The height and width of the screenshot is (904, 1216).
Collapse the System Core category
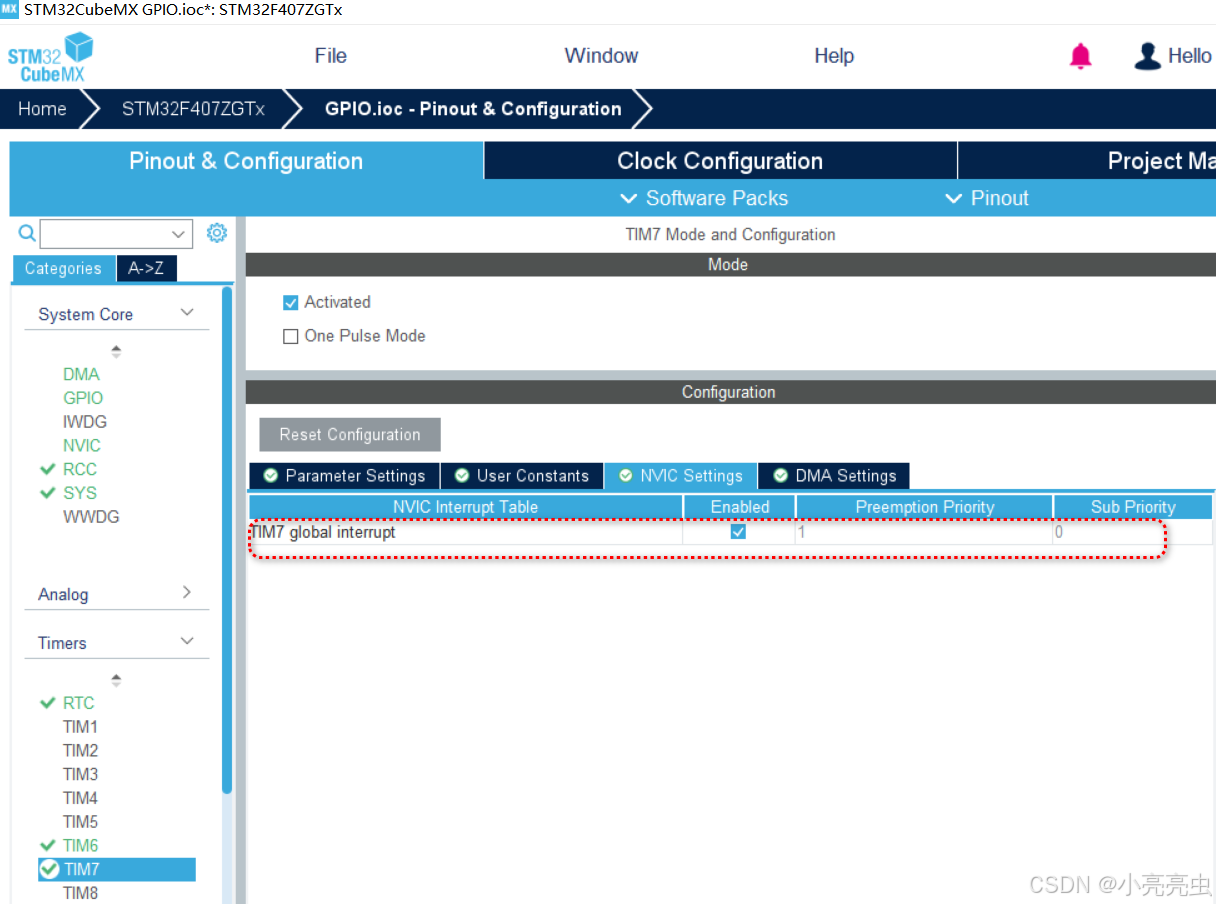click(187, 313)
